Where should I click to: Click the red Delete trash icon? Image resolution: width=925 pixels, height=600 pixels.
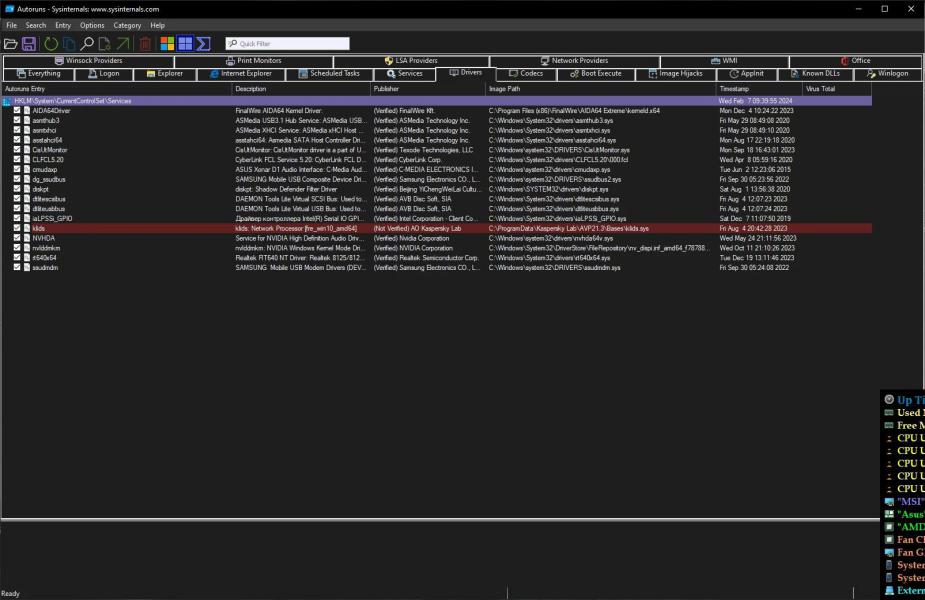[145, 44]
